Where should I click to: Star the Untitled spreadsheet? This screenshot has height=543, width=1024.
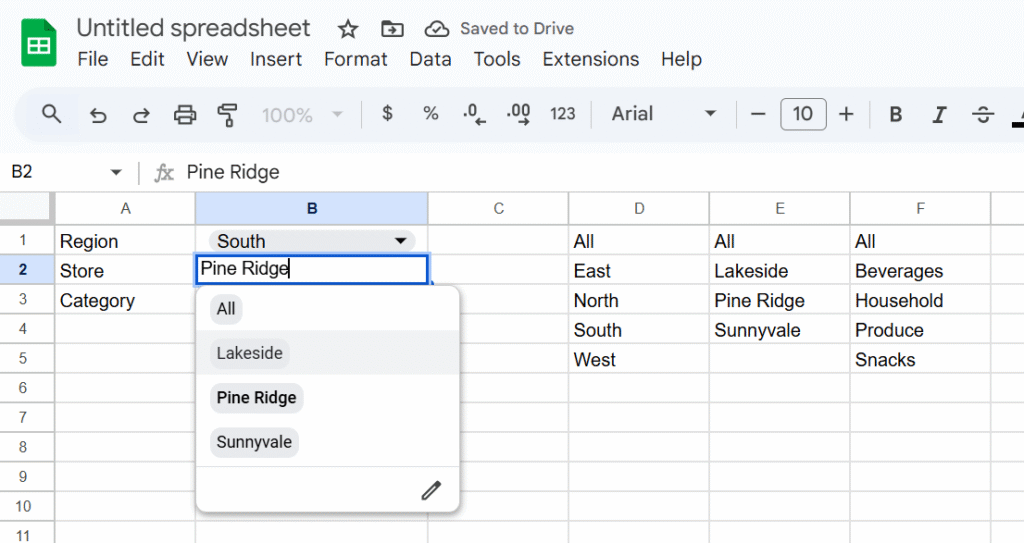point(347,29)
